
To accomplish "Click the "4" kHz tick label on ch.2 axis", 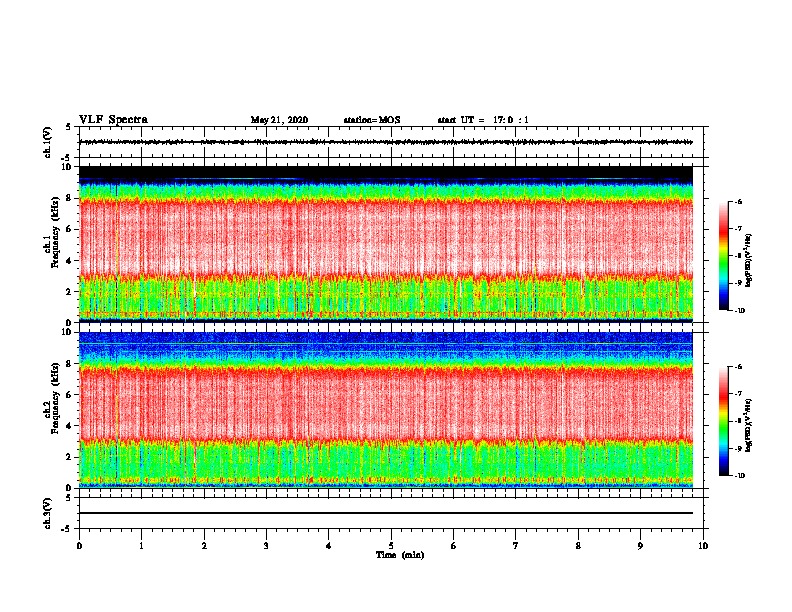I will 70,426.
